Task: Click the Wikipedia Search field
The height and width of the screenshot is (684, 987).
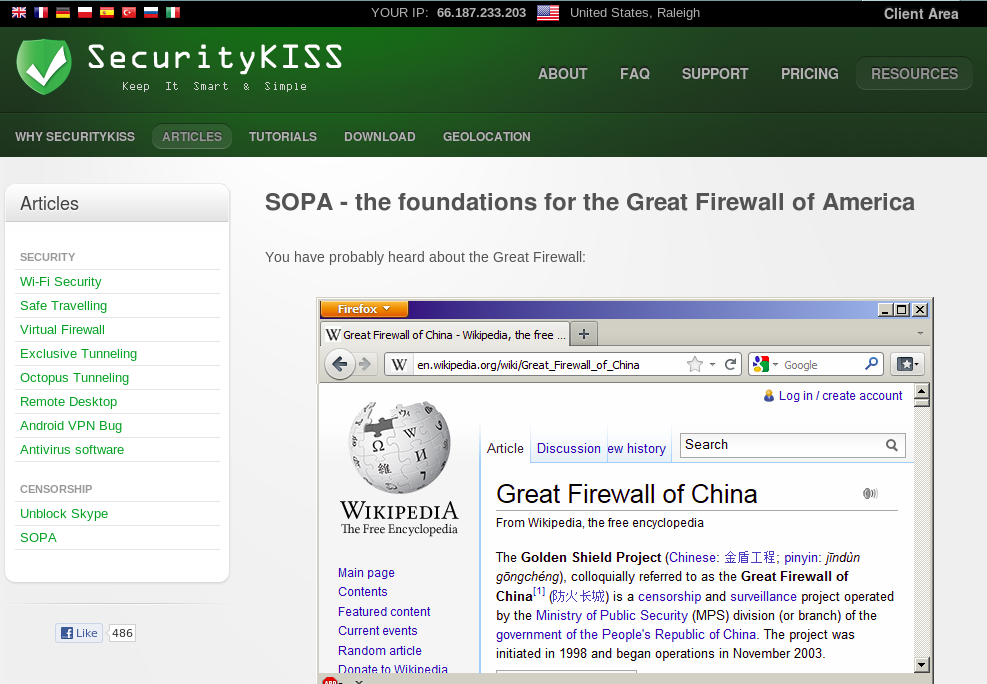Action: [x=782, y=445]
